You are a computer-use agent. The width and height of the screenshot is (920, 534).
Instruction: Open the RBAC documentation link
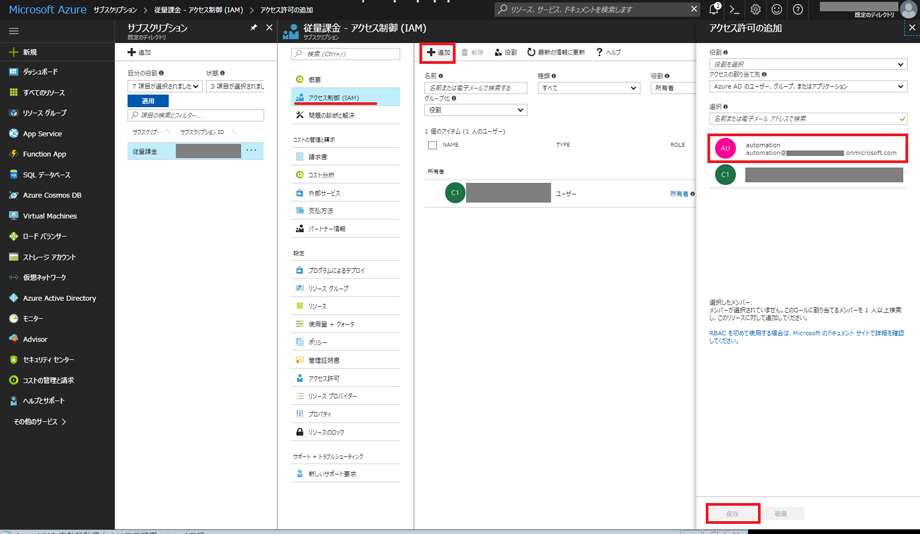click(807, 337)
